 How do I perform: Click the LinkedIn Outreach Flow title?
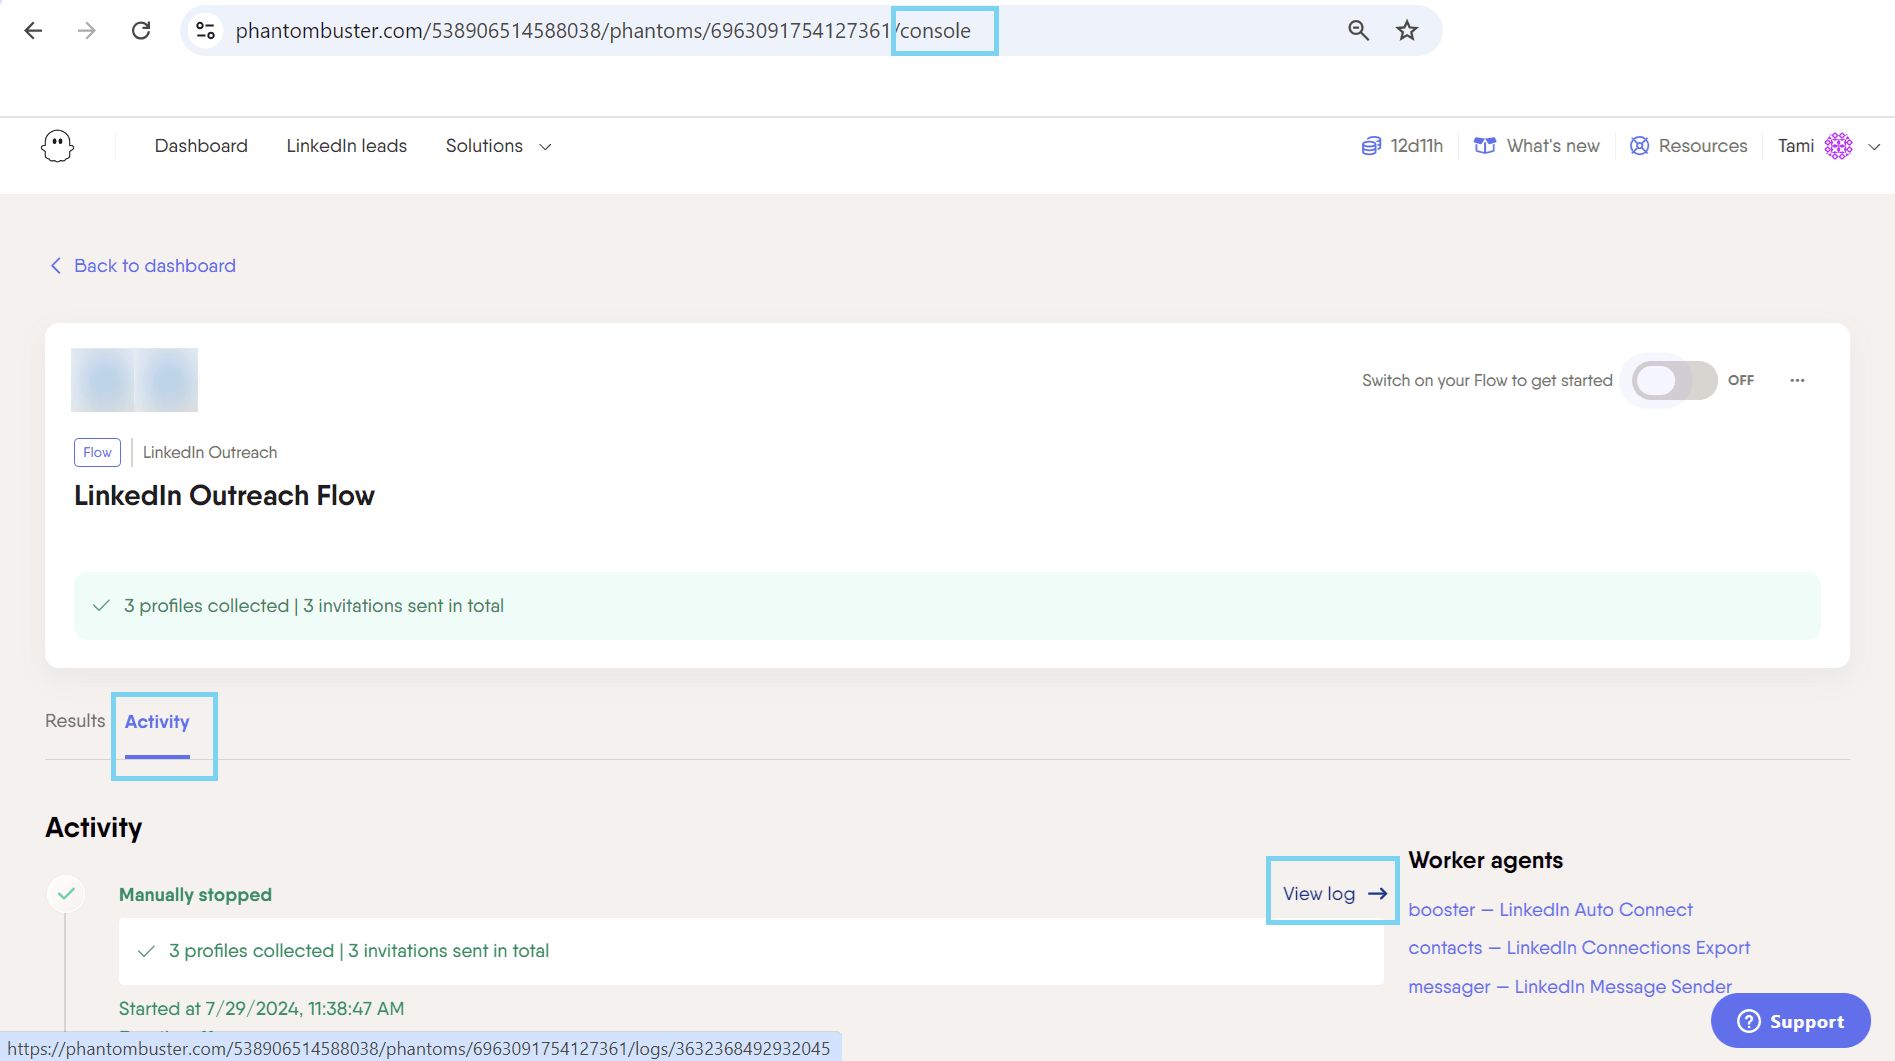(x=224, y=495)
